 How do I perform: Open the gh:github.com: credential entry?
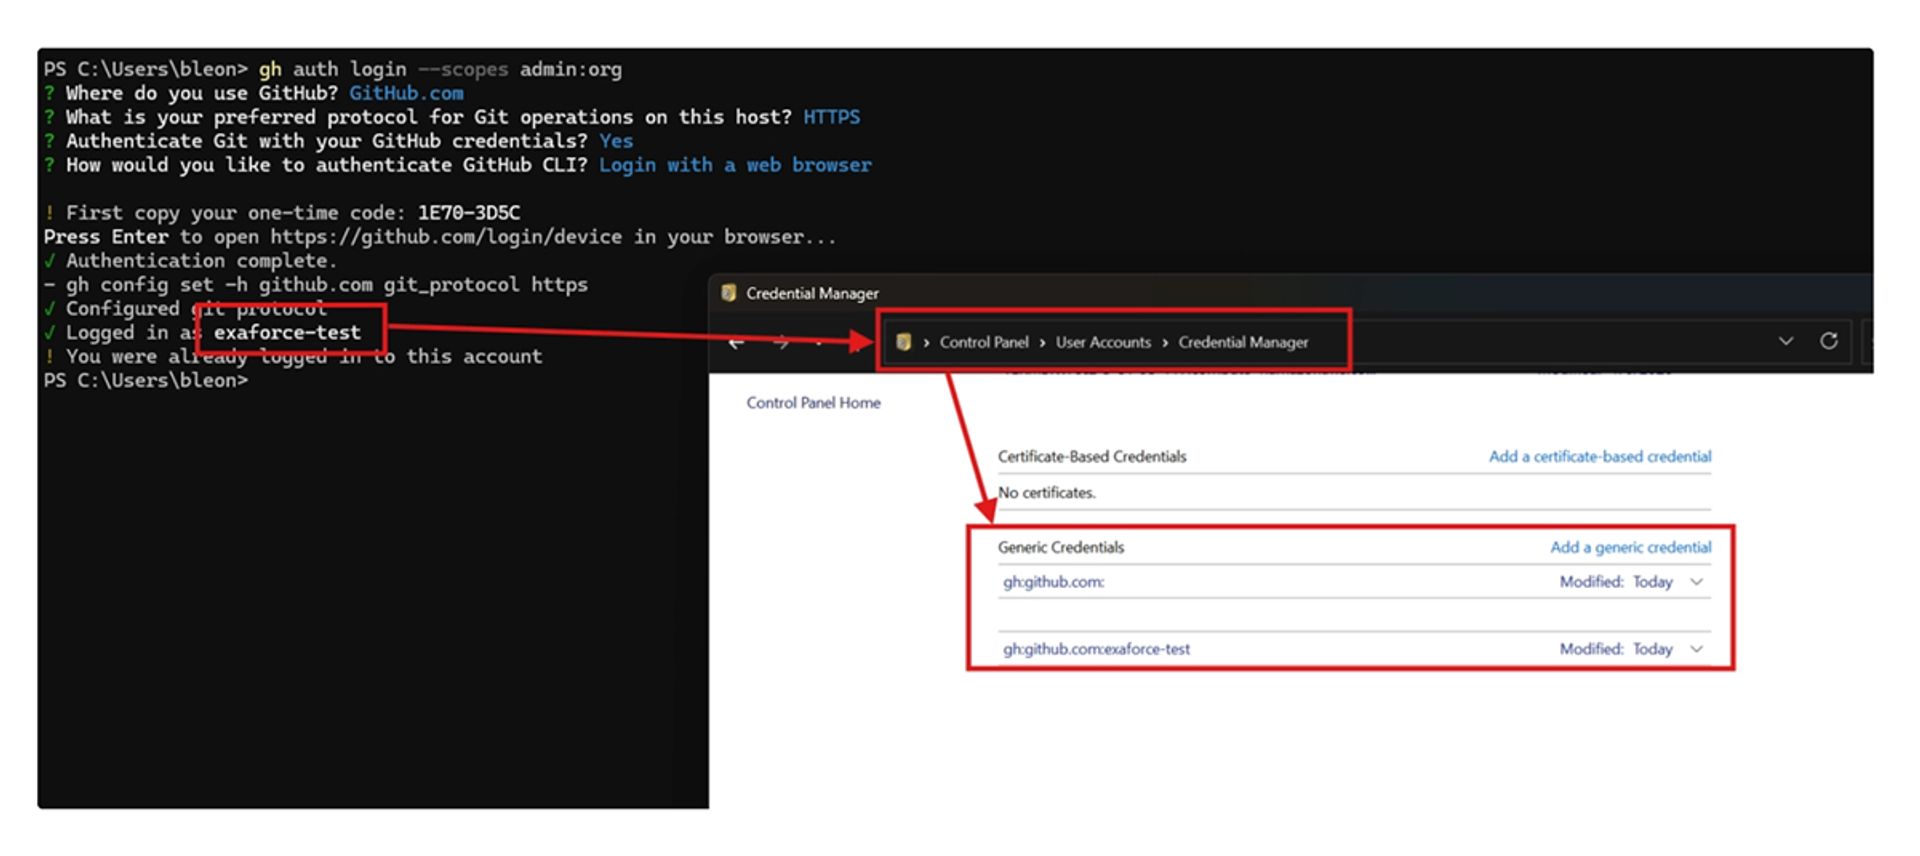tap(1054, 582)
